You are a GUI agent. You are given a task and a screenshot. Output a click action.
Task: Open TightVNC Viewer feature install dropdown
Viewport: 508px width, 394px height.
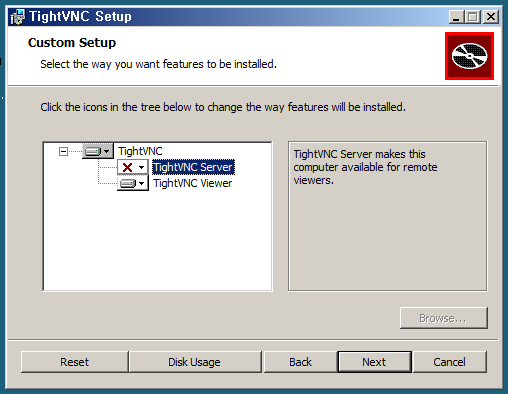[132, 183]
